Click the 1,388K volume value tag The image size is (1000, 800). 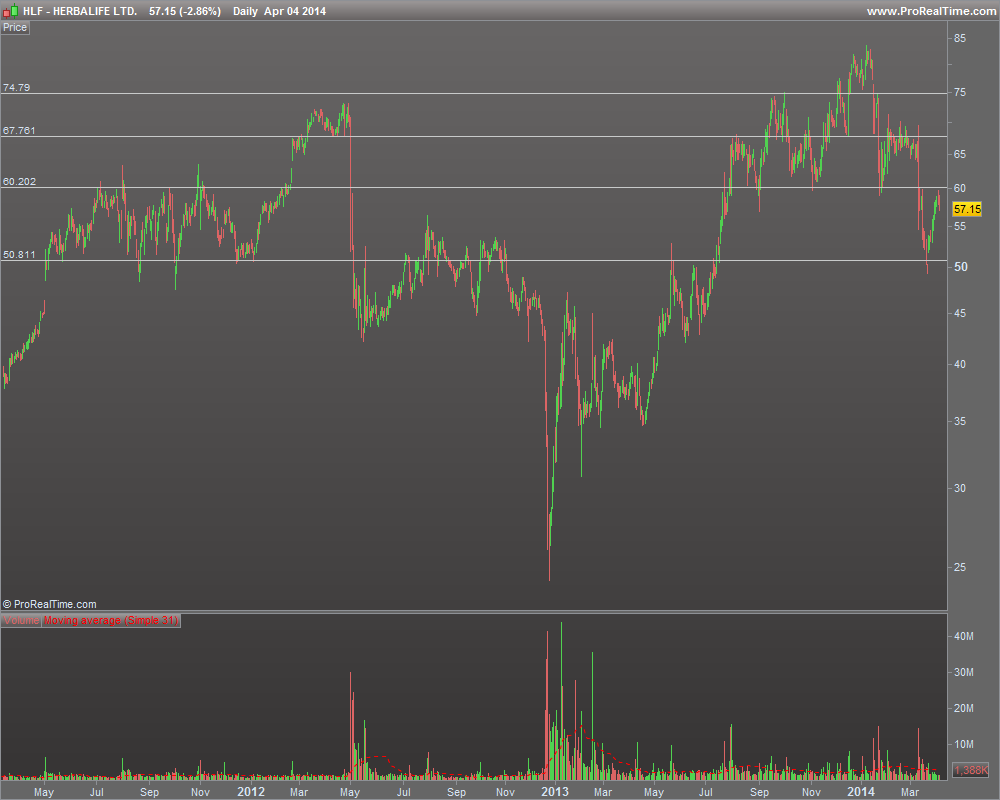coord(970,770)
